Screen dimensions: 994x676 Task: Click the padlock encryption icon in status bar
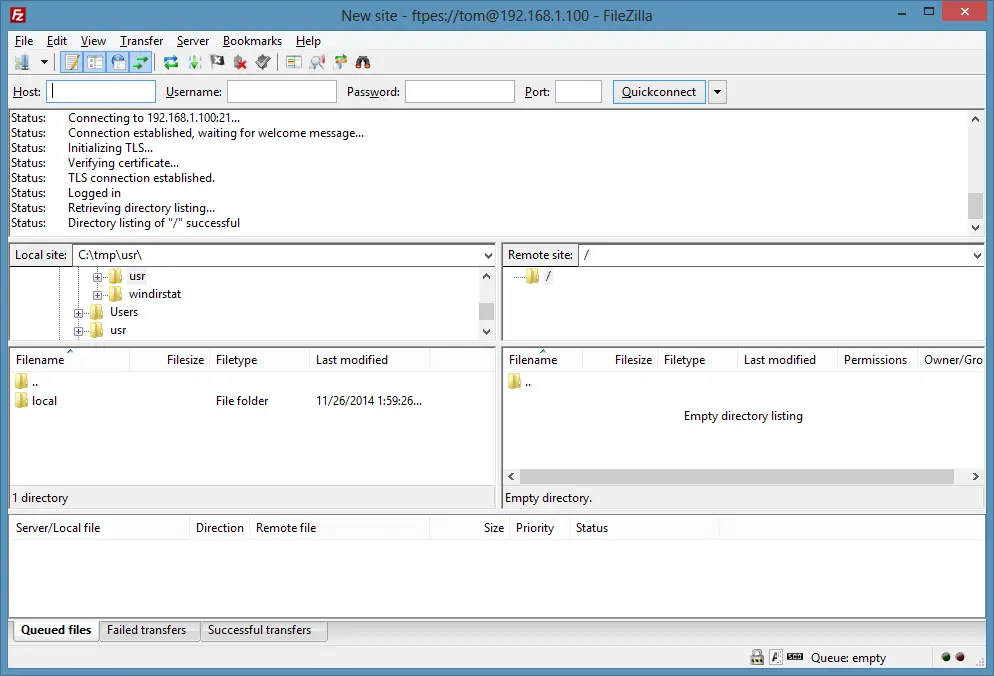pyautogui.click(x=757, y=657)
